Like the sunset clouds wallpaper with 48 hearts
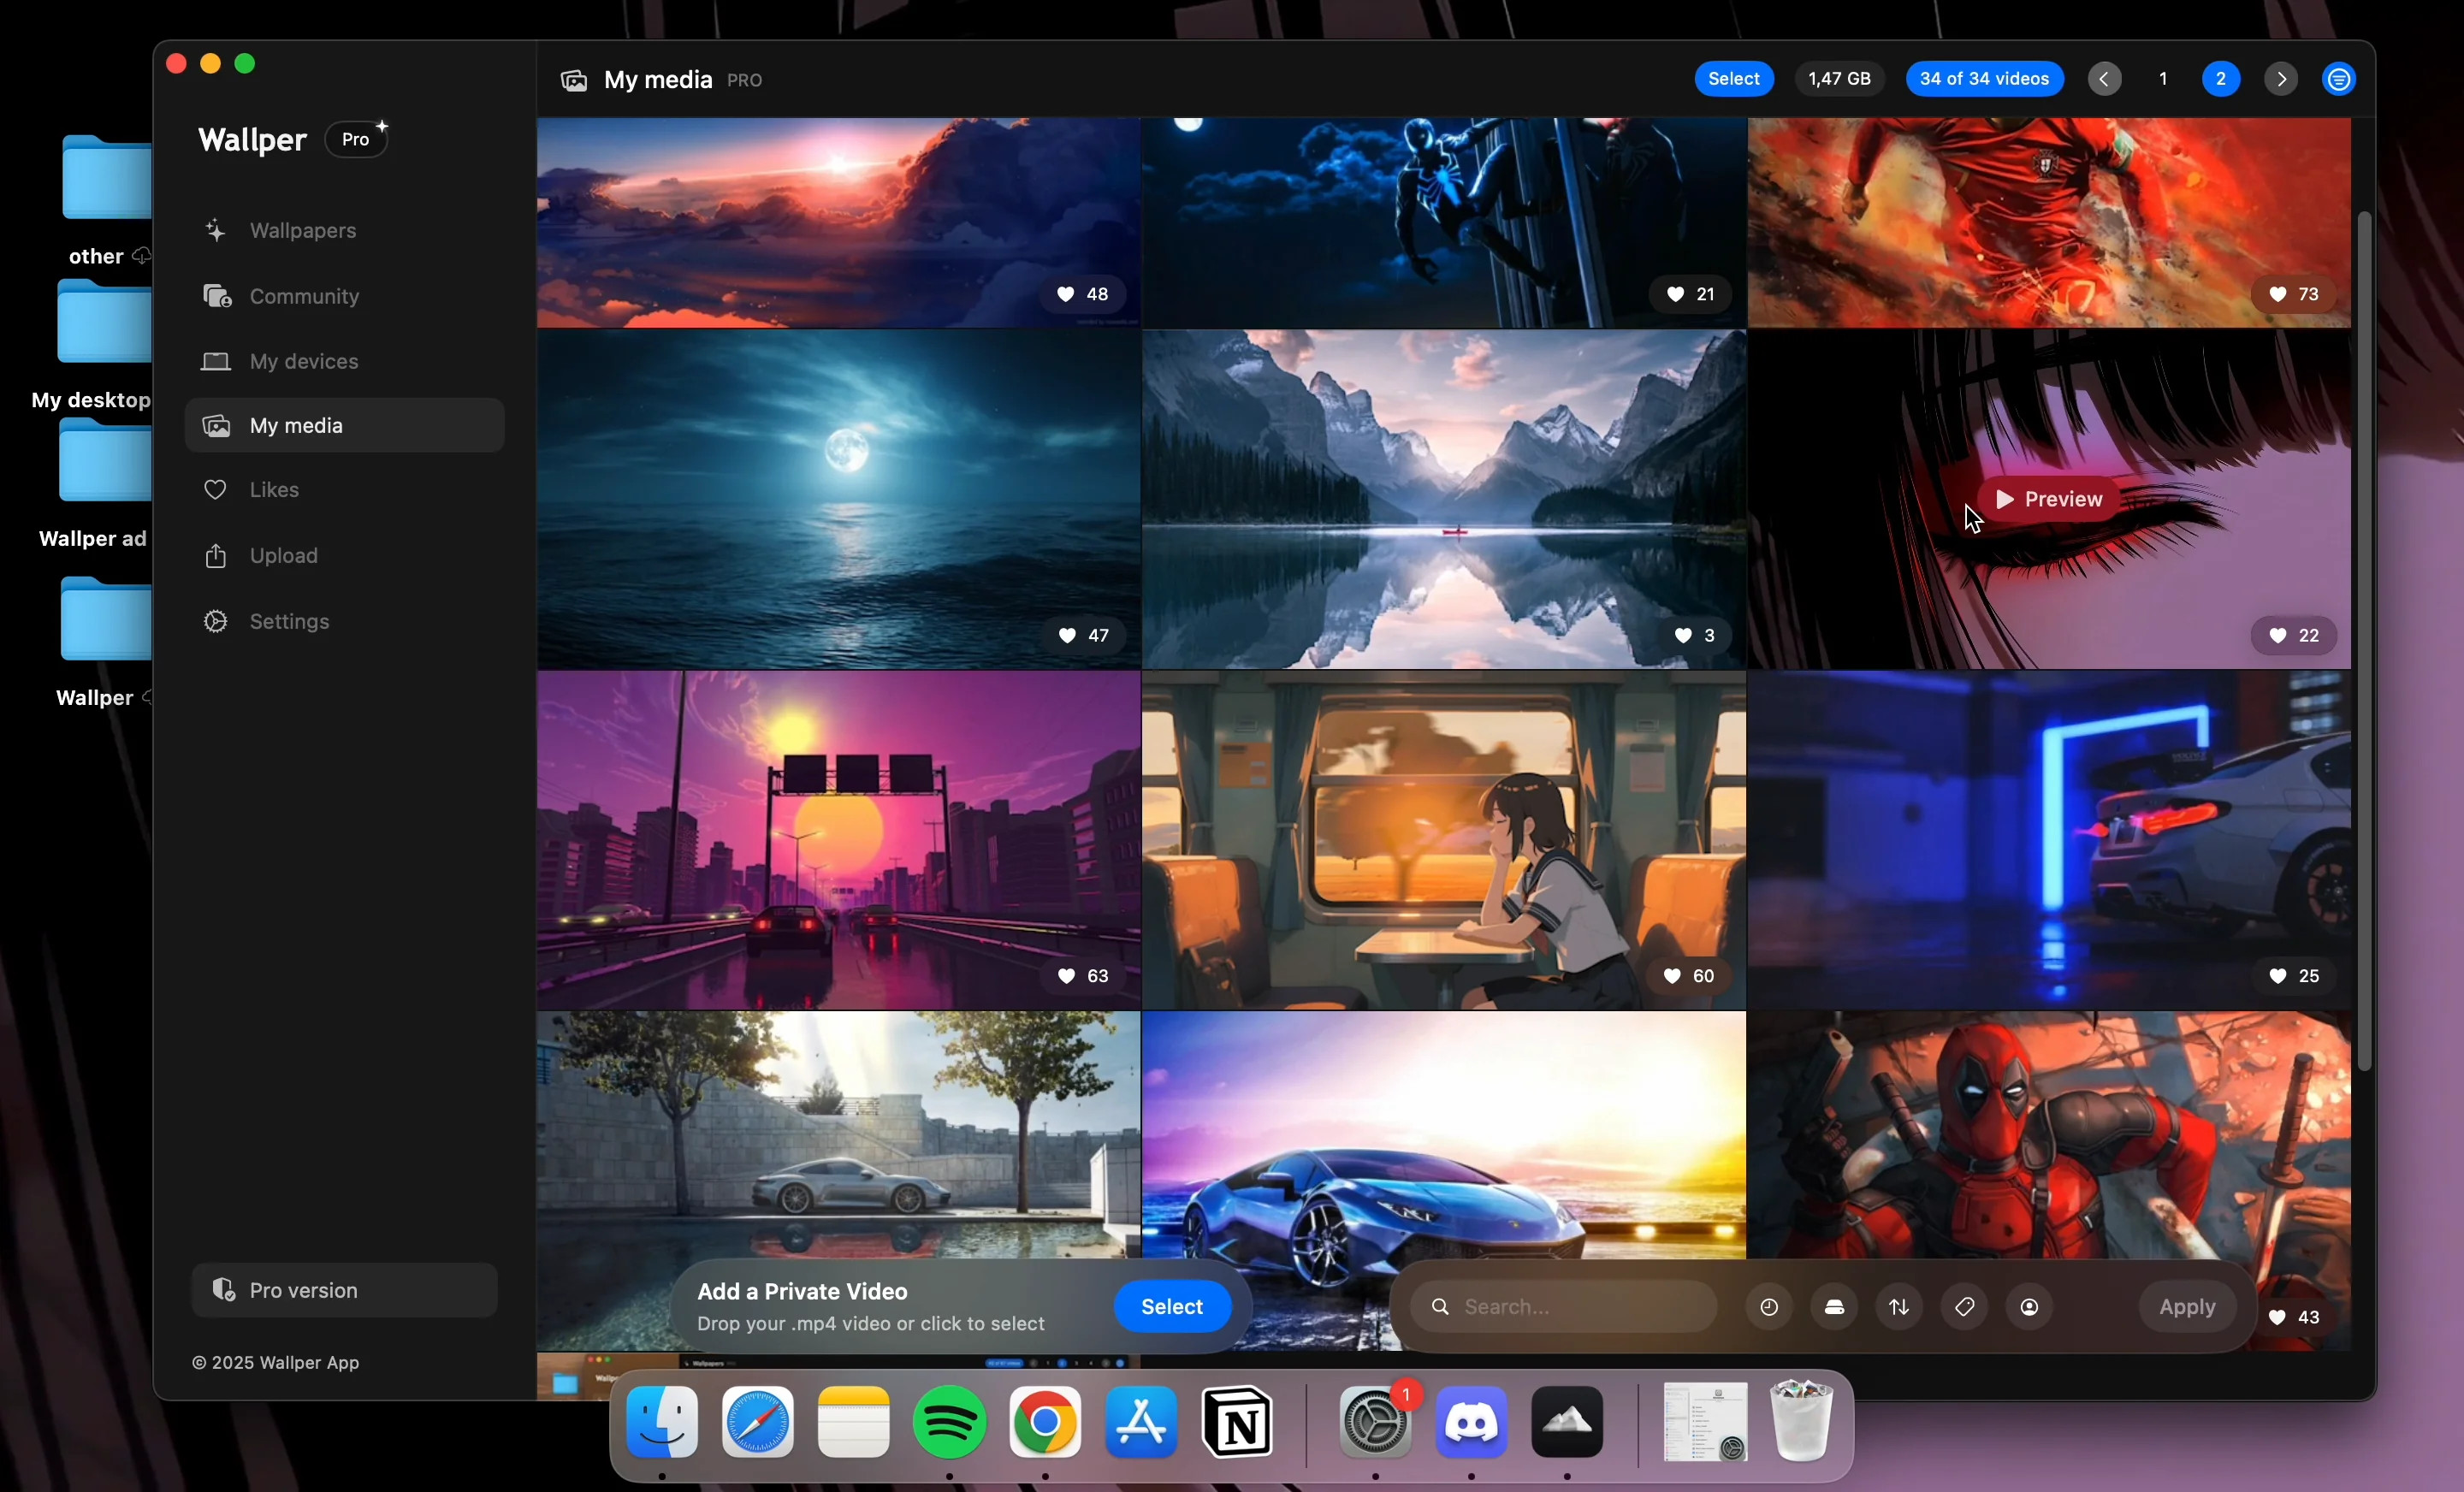Screen dimensions: 2464x1492 coord(1083,294)
